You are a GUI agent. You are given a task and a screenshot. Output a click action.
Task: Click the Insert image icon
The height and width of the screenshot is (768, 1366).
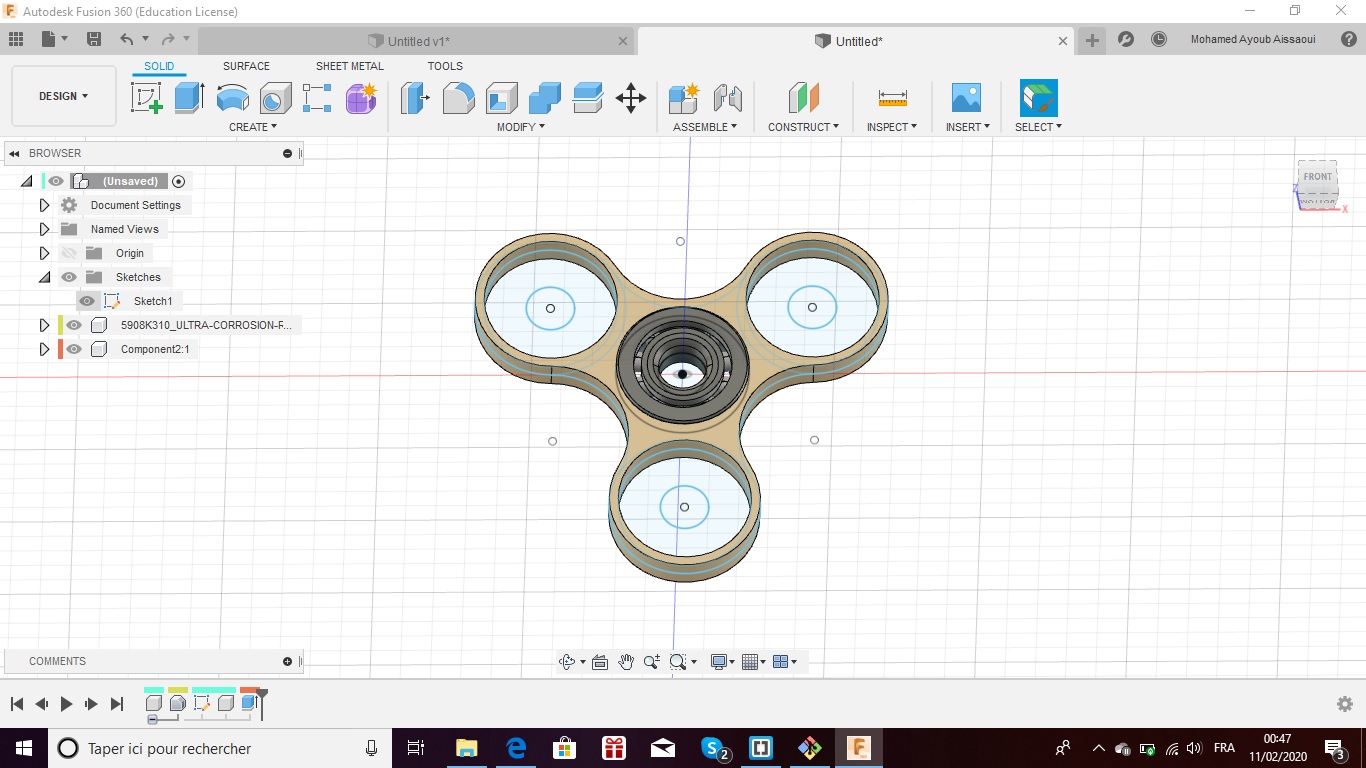click(x=966, y=98)
